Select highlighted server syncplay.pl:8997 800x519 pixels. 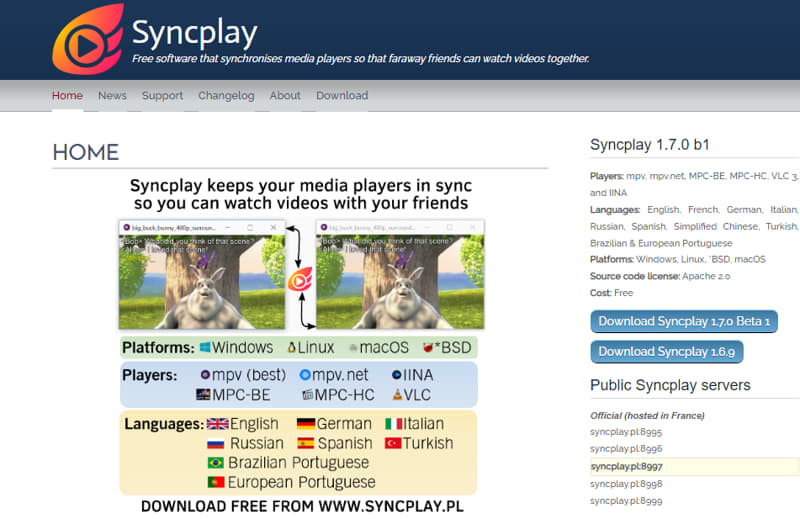[x=694, y=466]
